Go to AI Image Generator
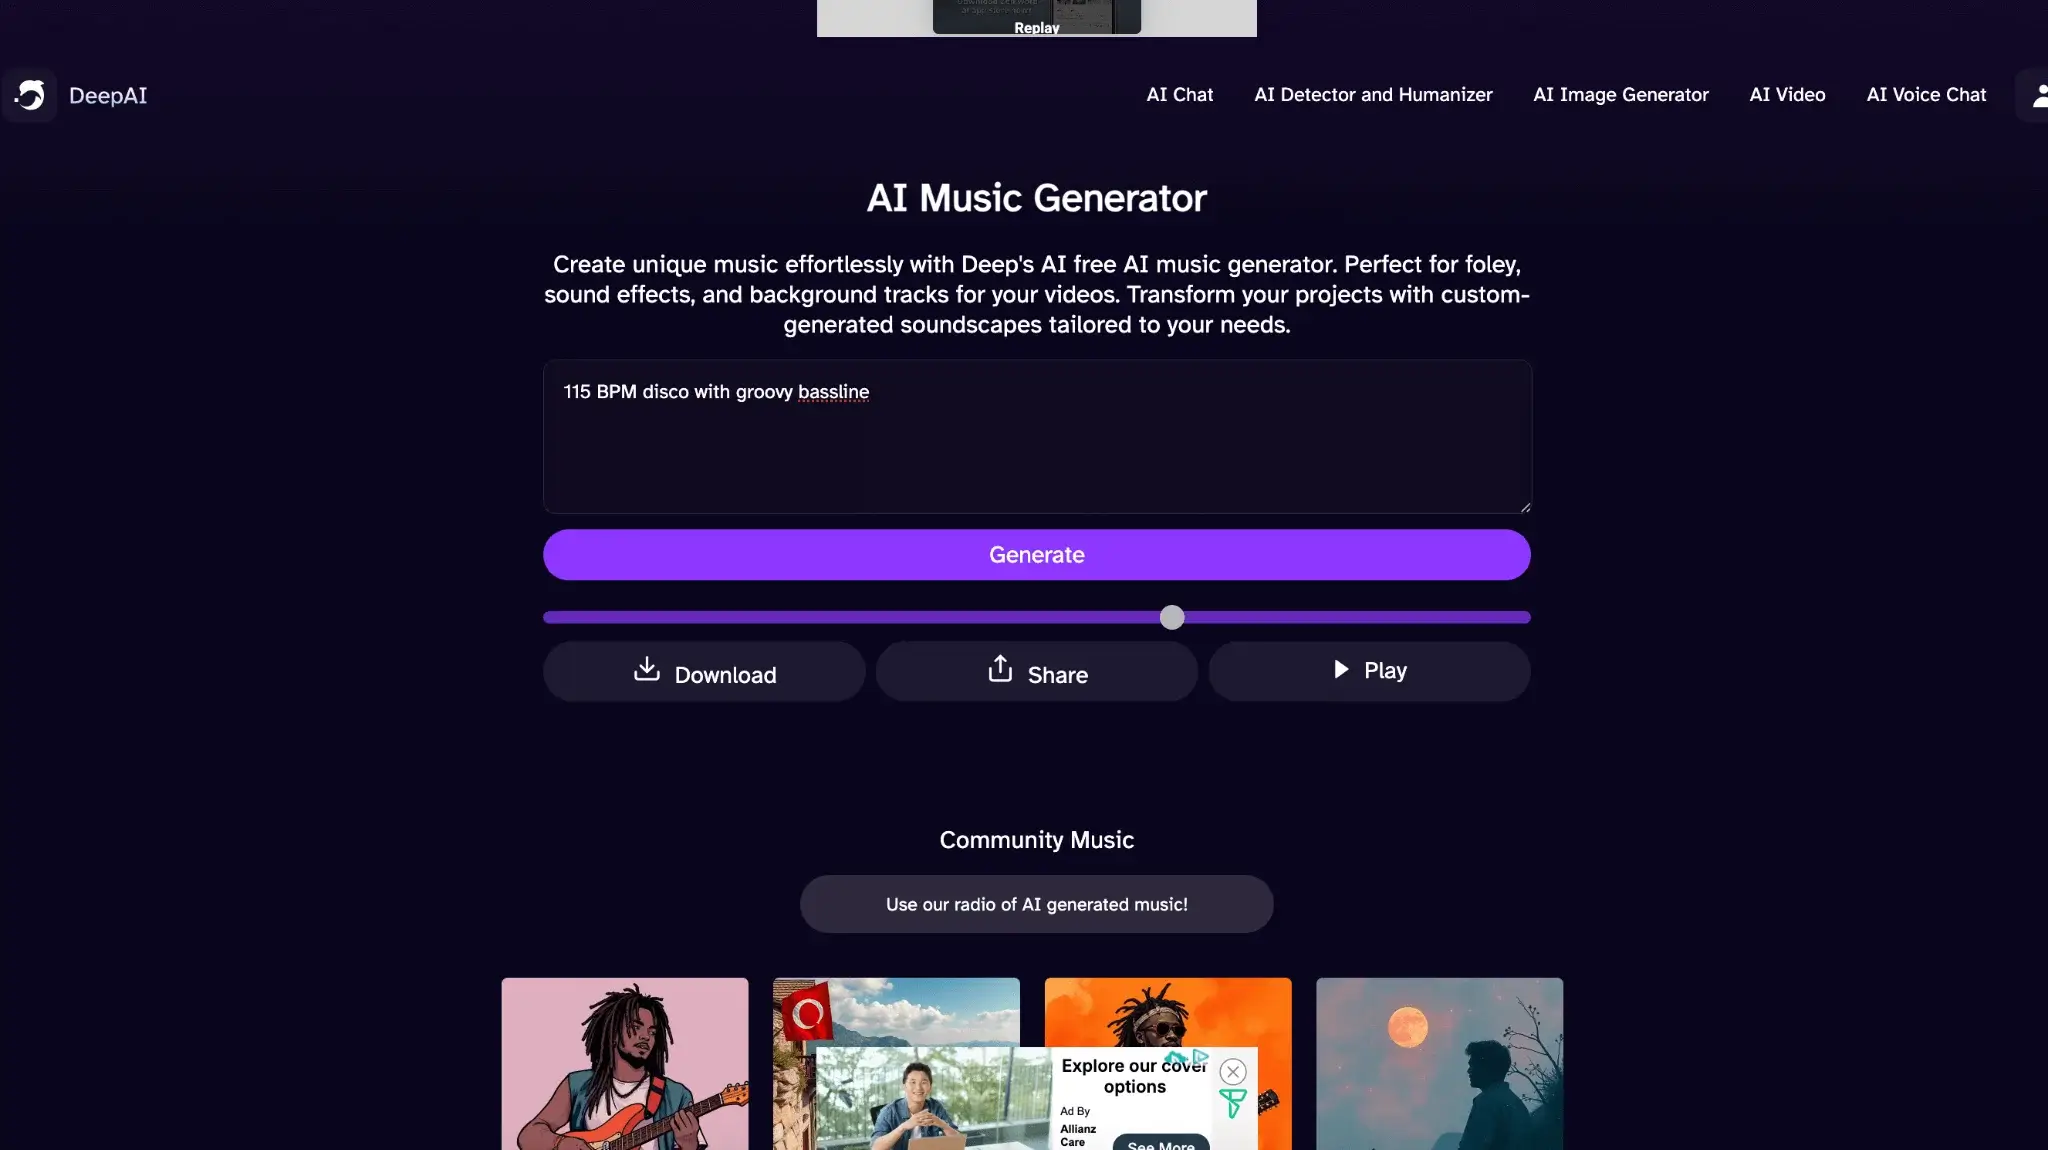Image resolution: width=2048 pixels, height=1150 pixels. (1620, 95)
